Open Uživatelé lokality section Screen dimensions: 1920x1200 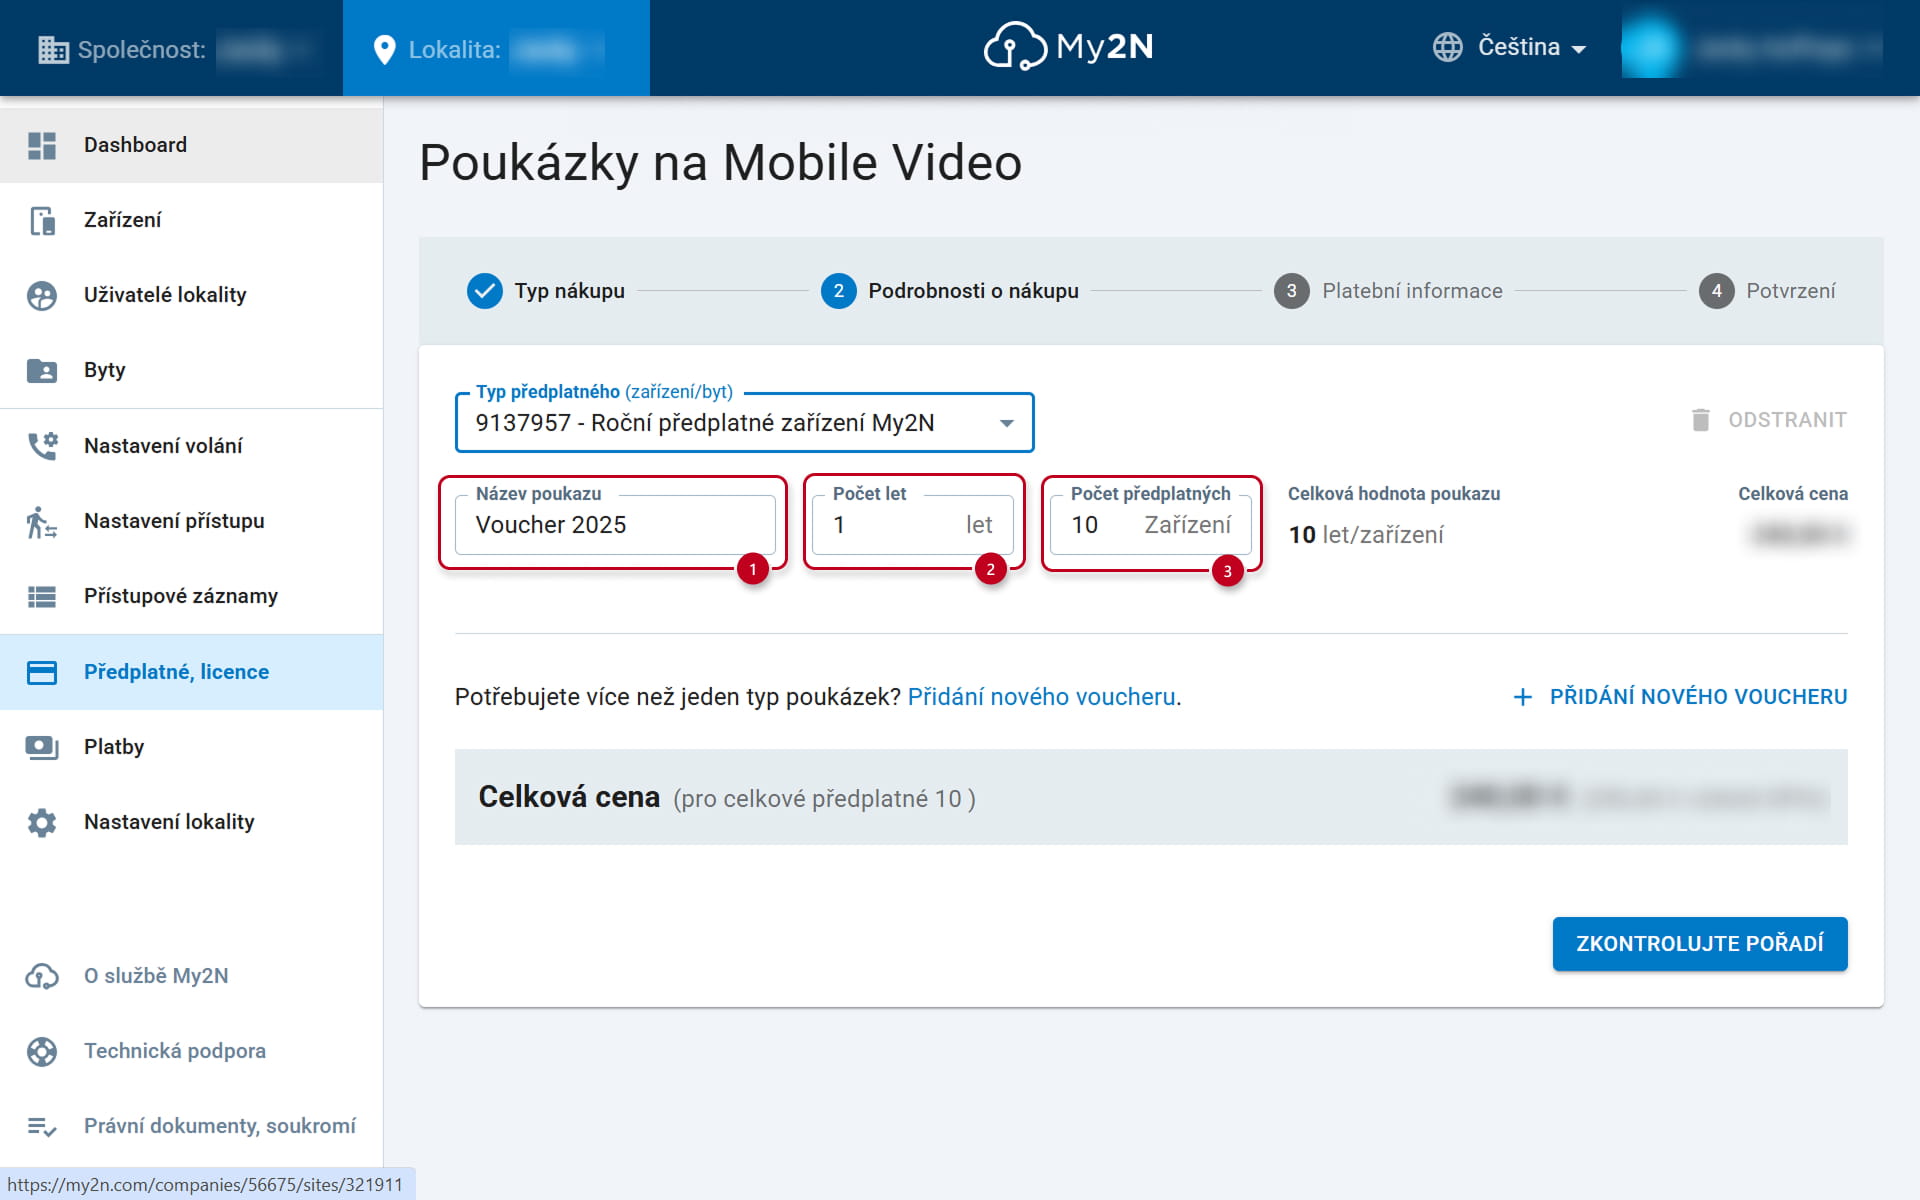pyautogui.click(x=191, y=295)
